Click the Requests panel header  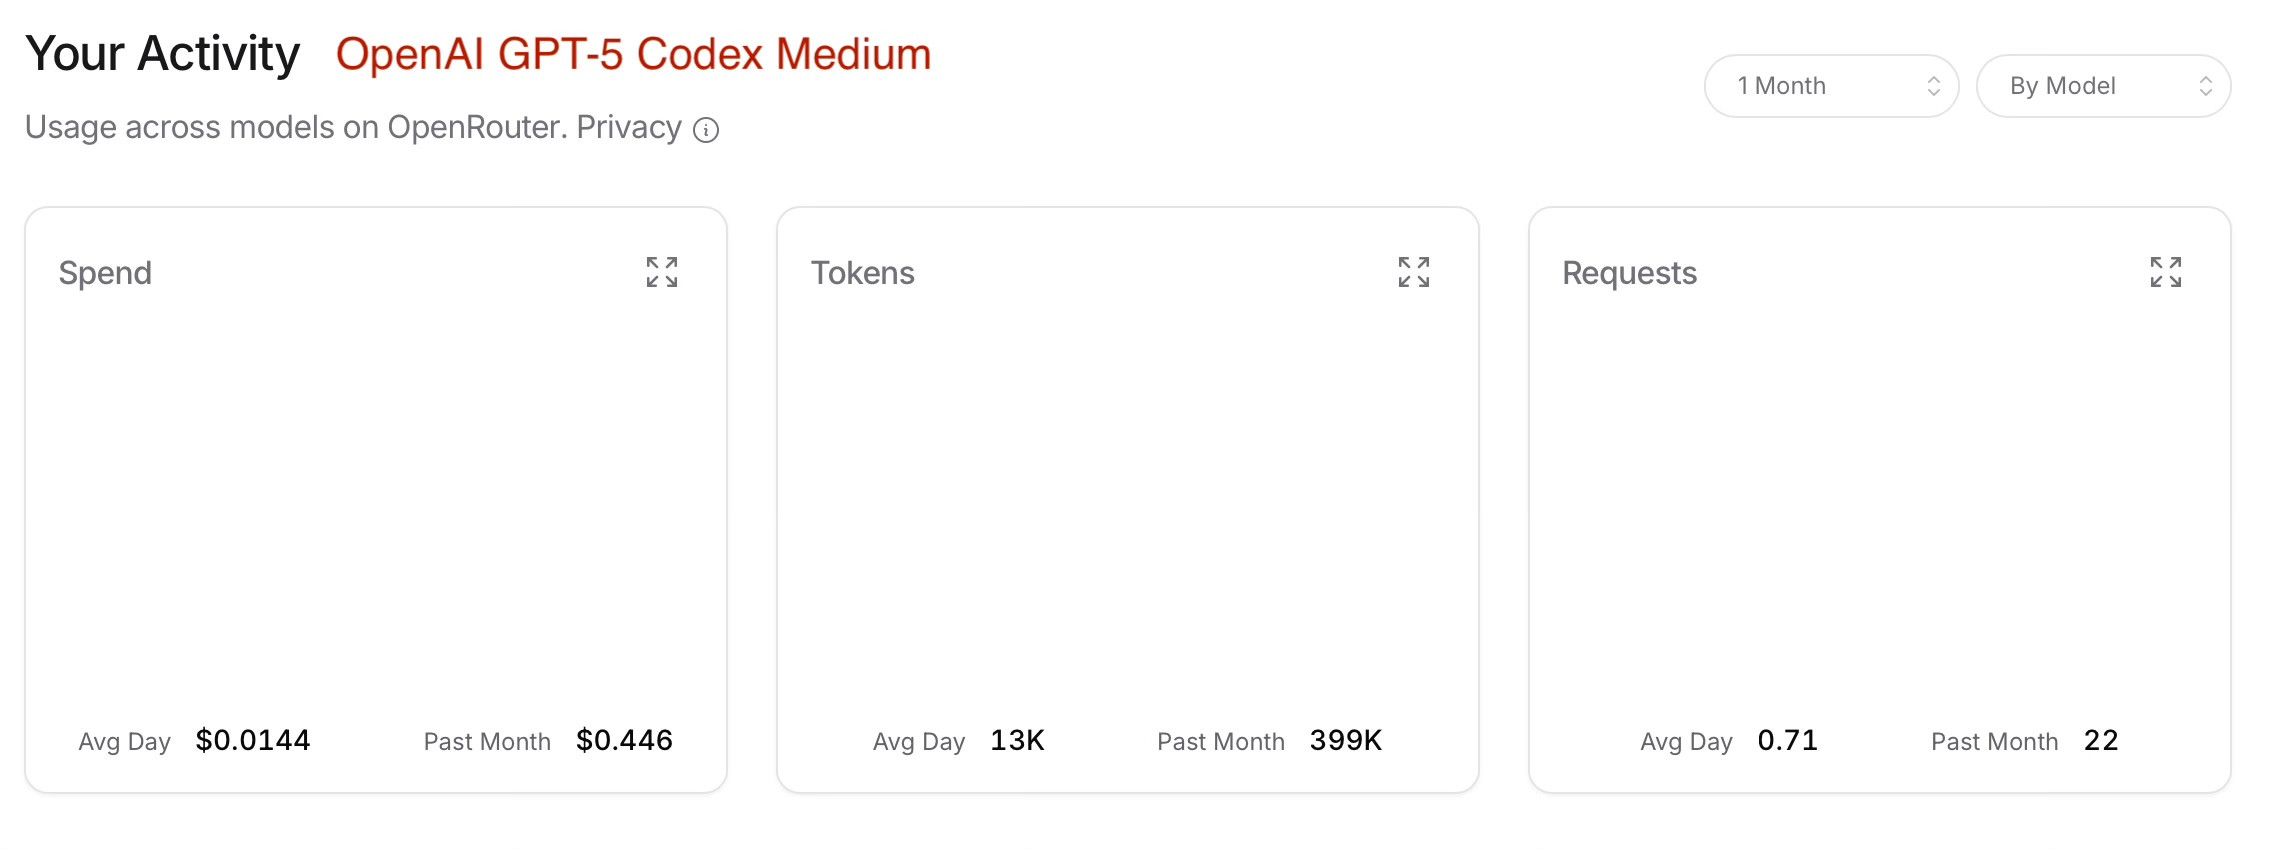(1628, 272)
